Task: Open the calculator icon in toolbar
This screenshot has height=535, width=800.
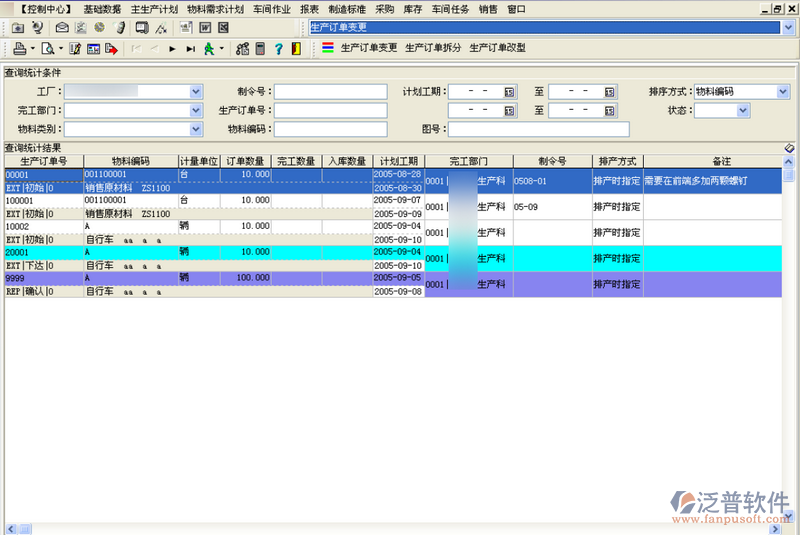Action: coord(261,48)
